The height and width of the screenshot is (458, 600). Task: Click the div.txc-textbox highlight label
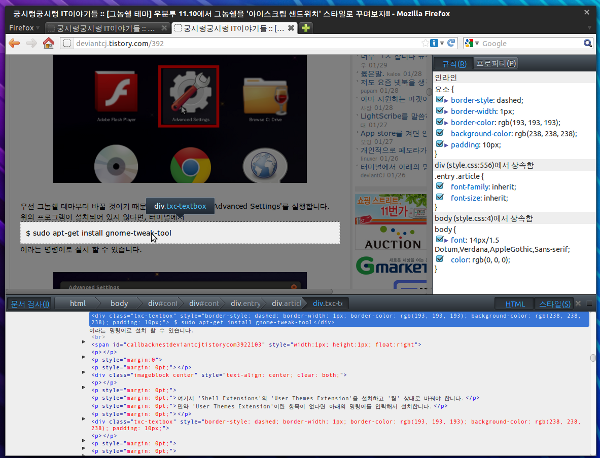pyautogui.click(x=180, y=206)
